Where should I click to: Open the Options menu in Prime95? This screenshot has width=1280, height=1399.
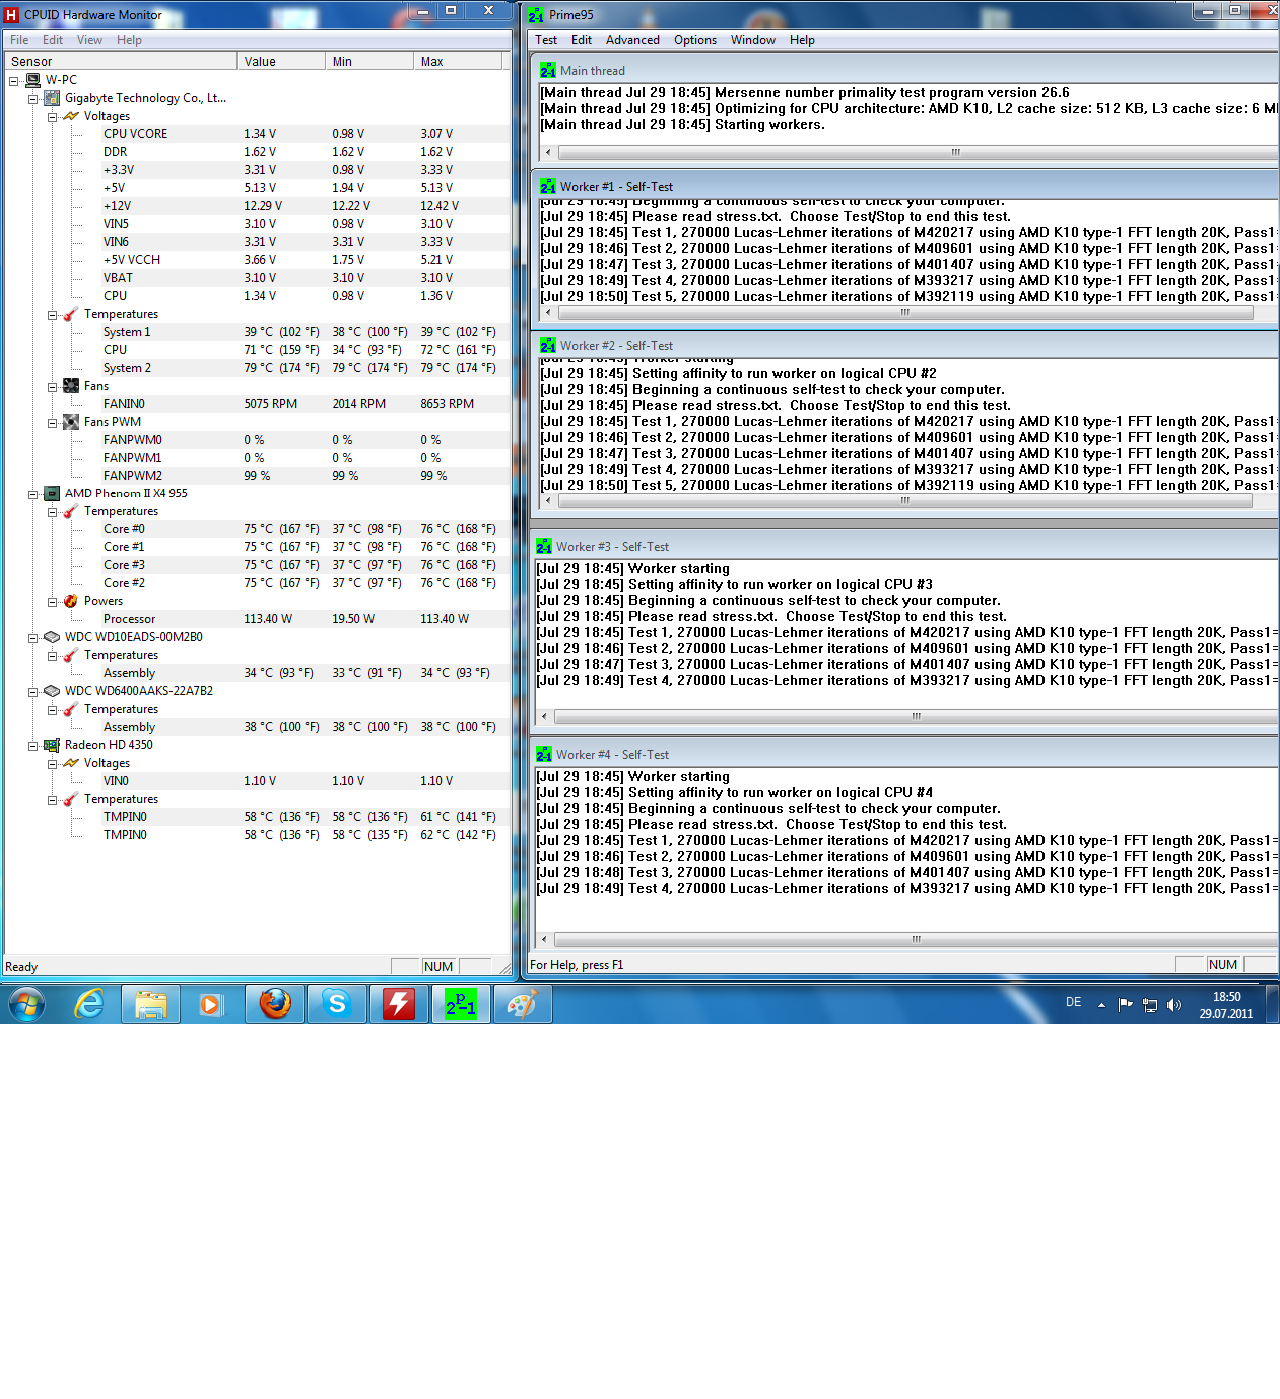pyautogui.click(x=695, y=40)
